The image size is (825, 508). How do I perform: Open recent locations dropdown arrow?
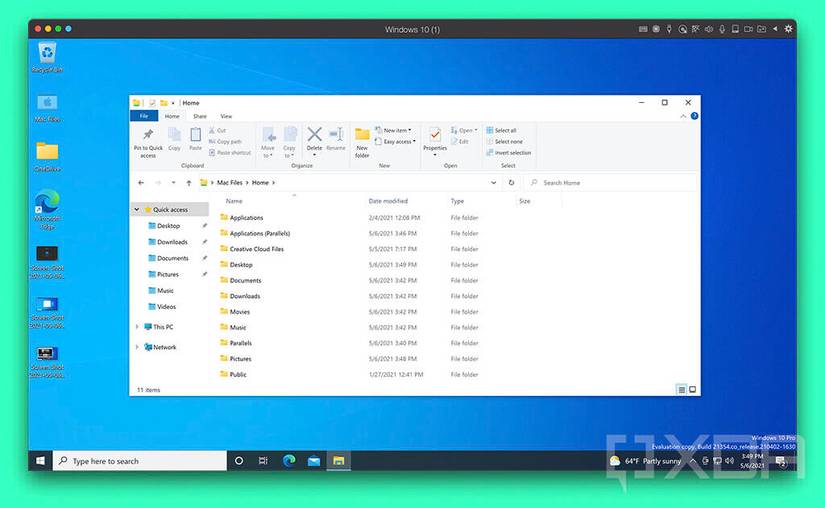coord(173,182)
